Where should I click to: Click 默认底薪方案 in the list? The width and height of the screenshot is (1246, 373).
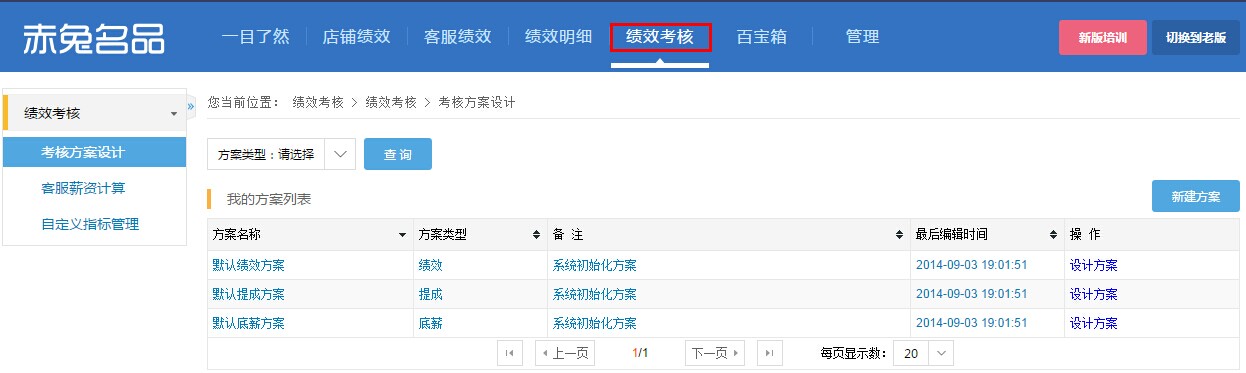[248, 323]
